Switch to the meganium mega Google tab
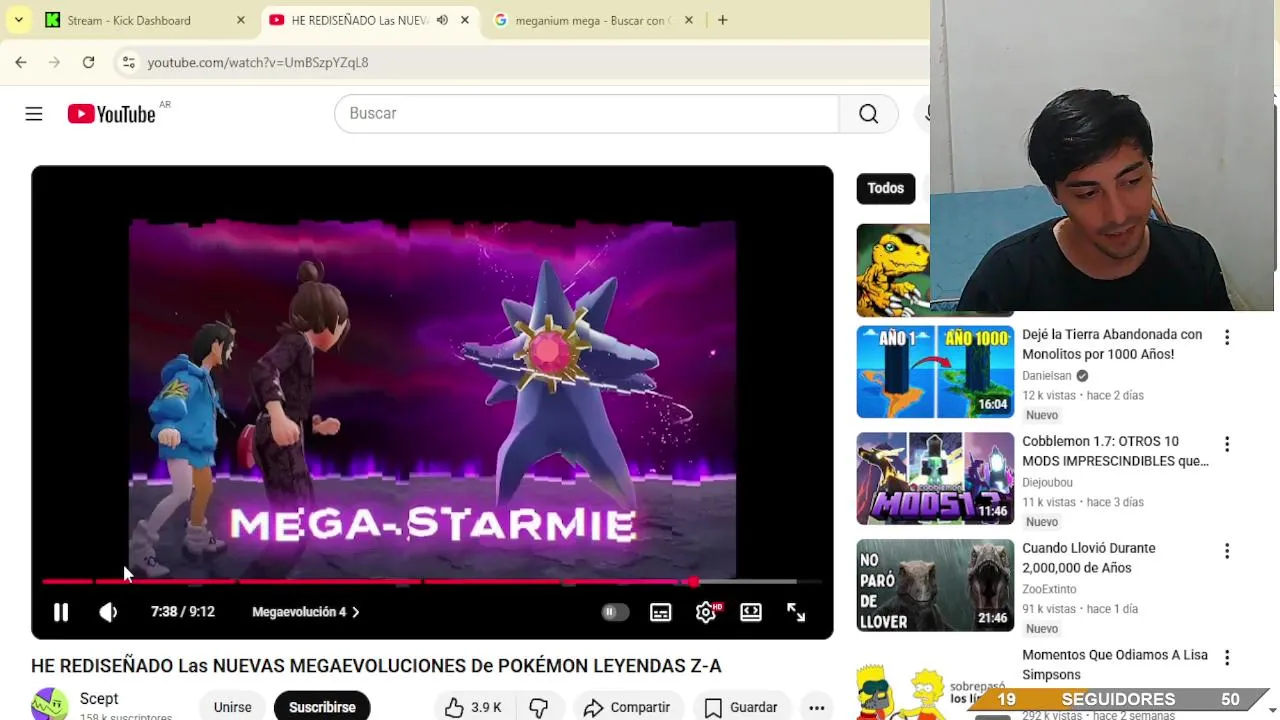The height and width of the screenshot is (720, 1280). pos(592,20)
